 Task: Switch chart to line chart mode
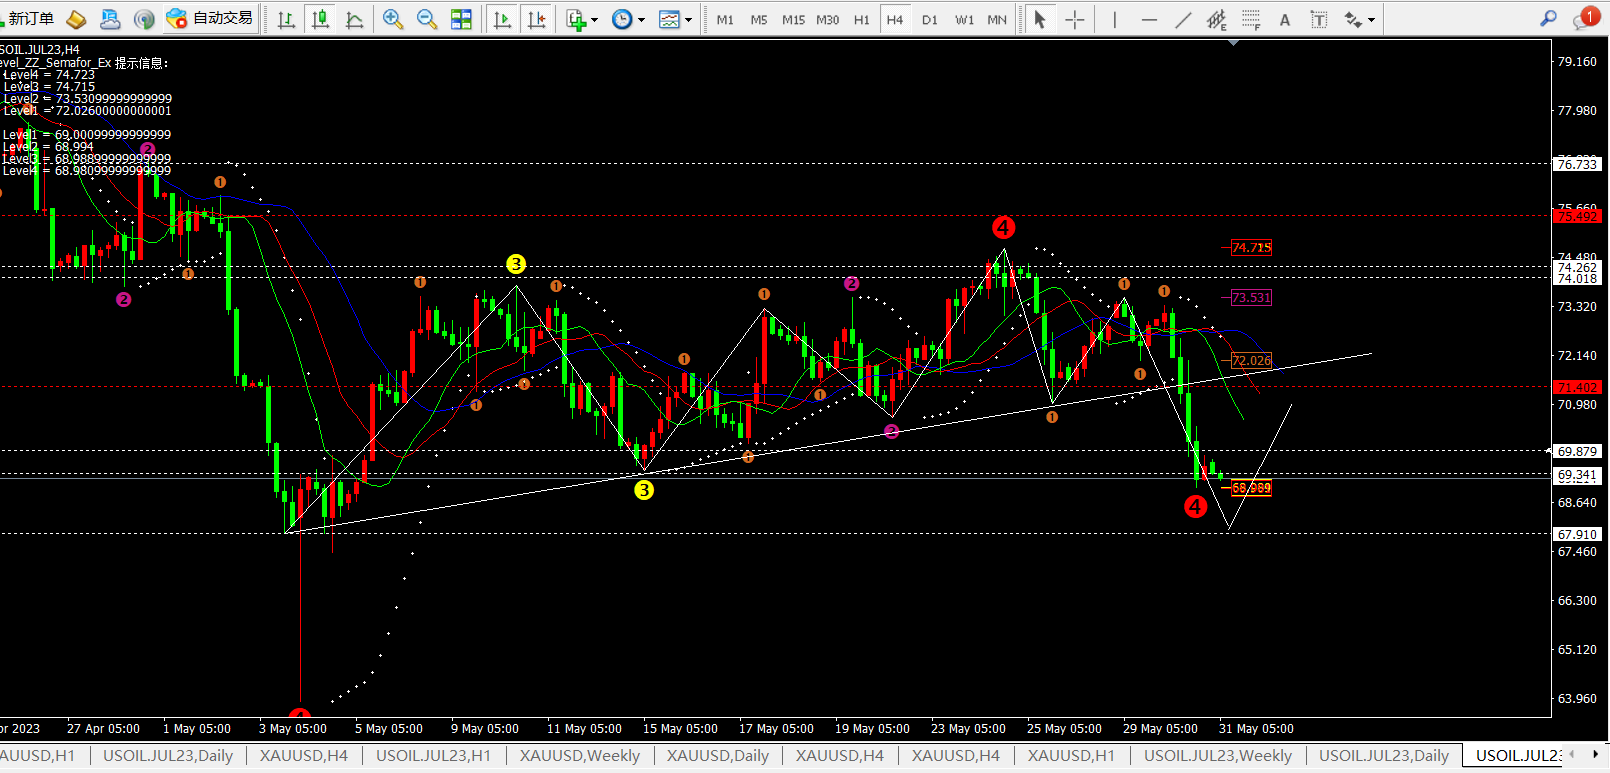tap(354, 19)
